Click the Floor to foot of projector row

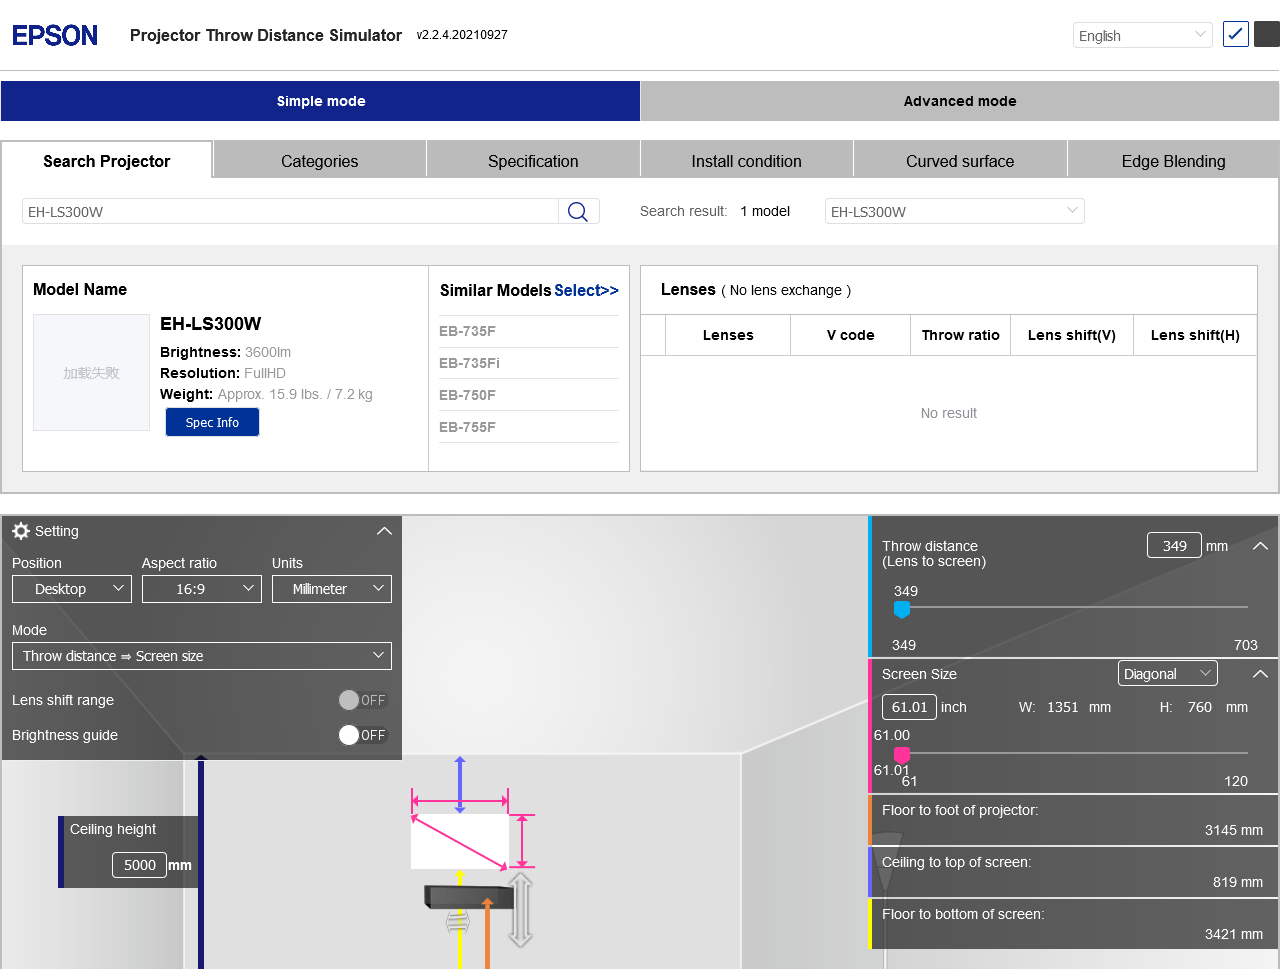coord(1073,820)
